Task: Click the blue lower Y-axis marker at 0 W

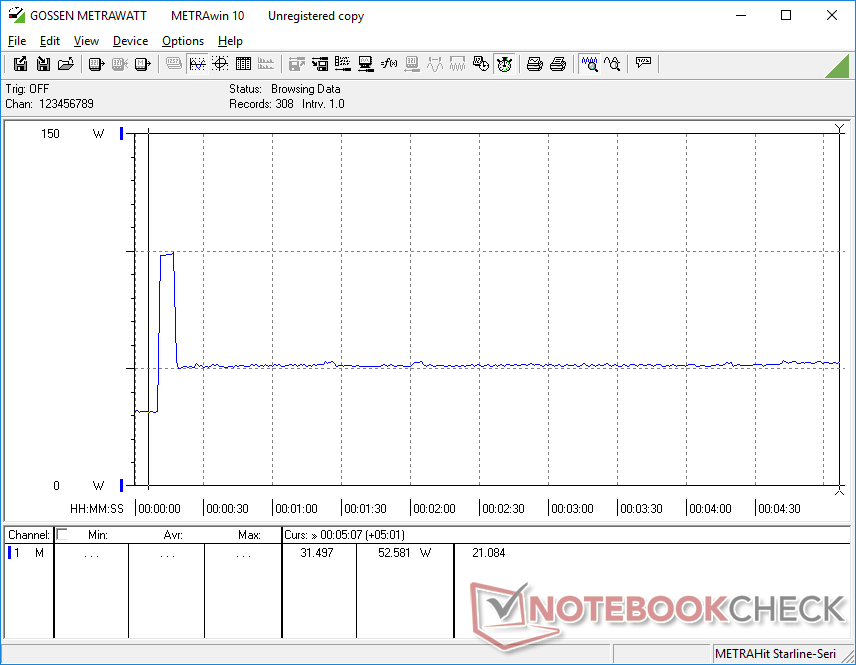Action: 121,485
